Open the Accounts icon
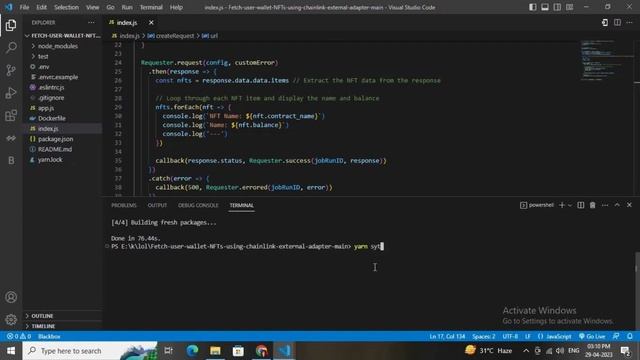 [11, 297]
